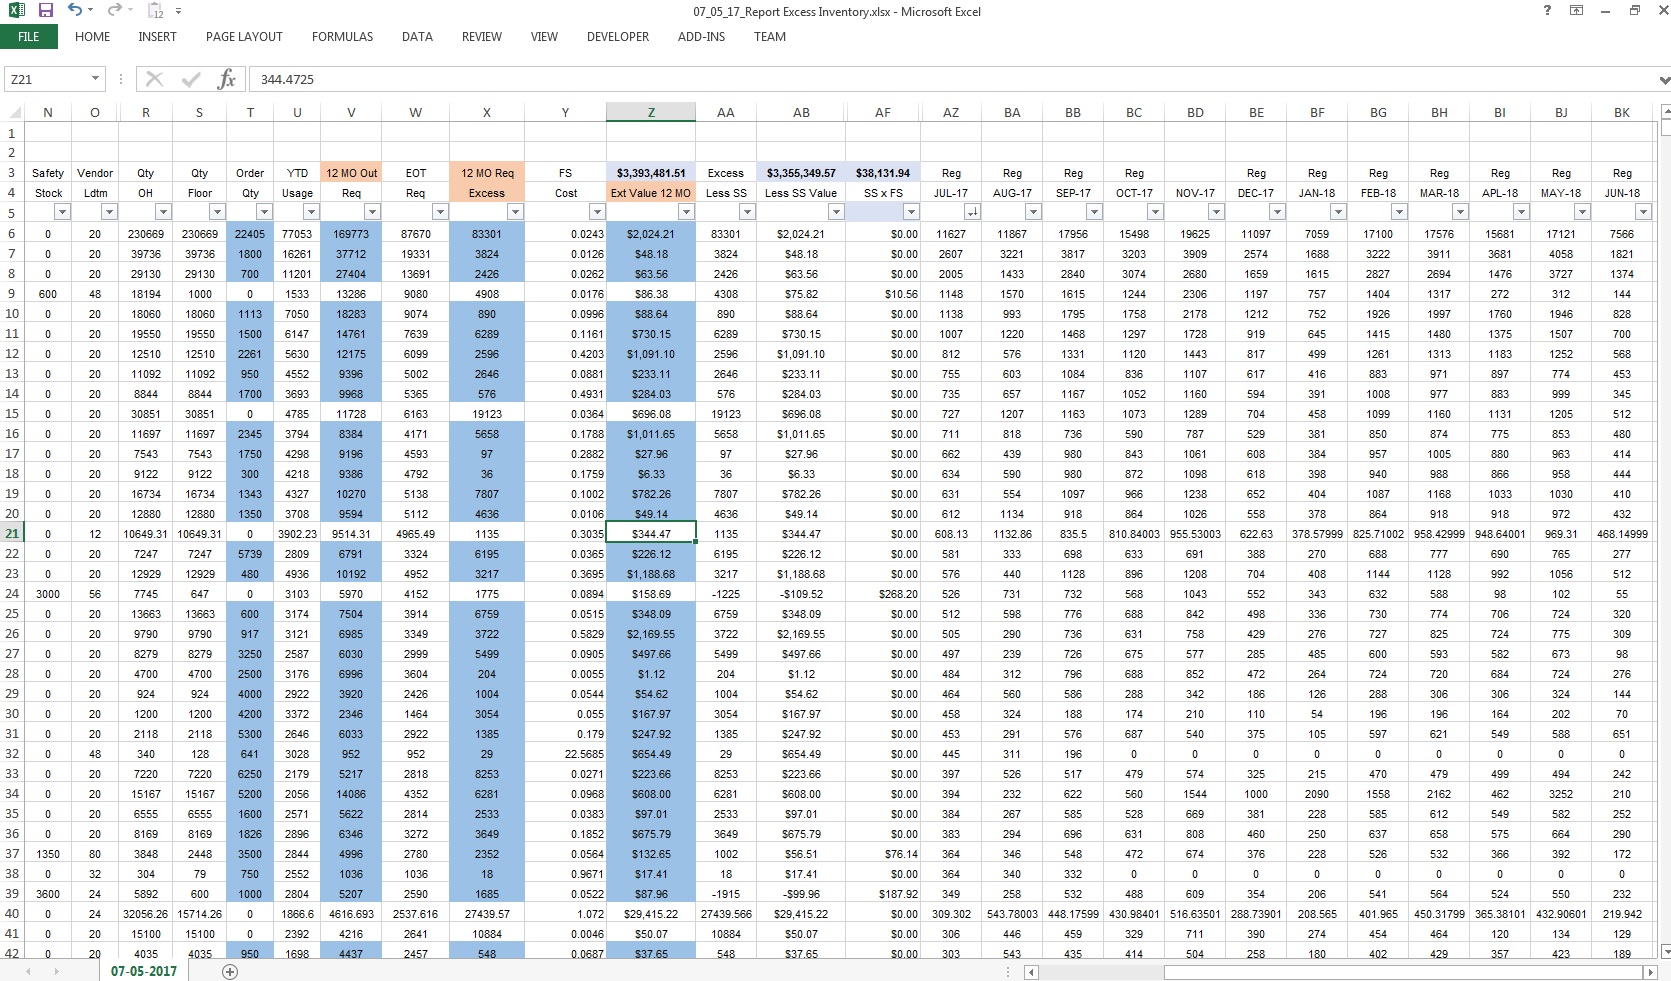
Task: Select row 21 header
Action: [x=12, y=533]
